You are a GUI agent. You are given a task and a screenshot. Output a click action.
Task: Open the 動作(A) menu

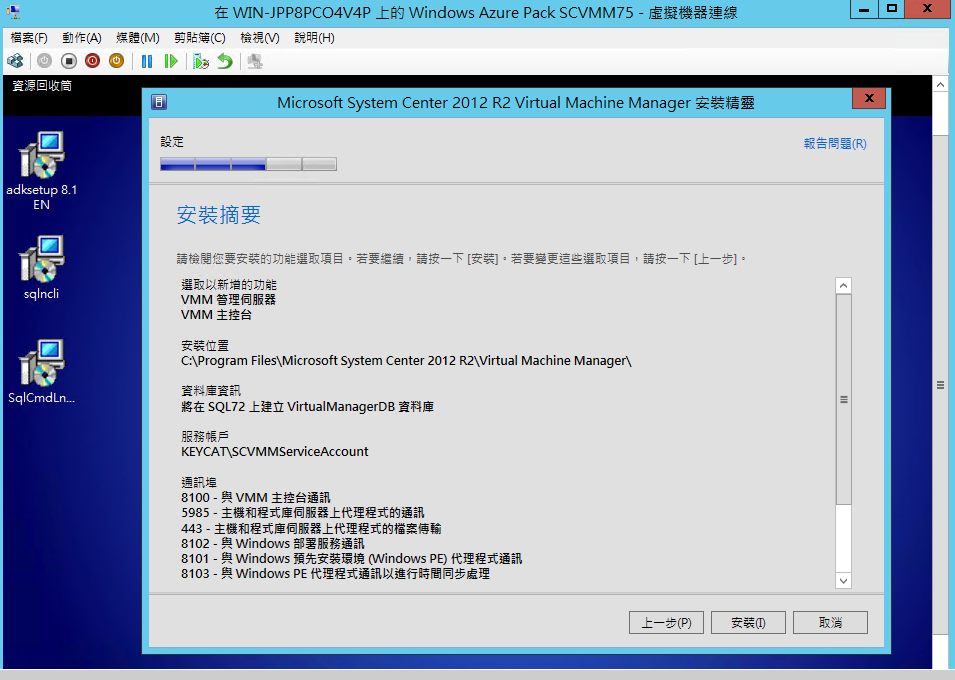(82, 38)
